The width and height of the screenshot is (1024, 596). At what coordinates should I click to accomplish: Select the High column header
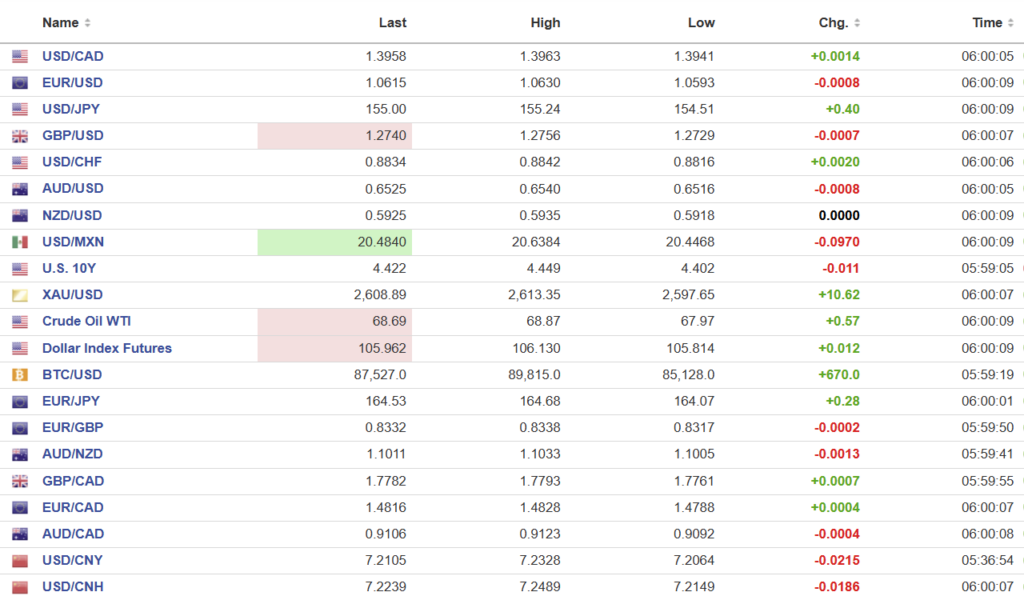click(546, 23)
